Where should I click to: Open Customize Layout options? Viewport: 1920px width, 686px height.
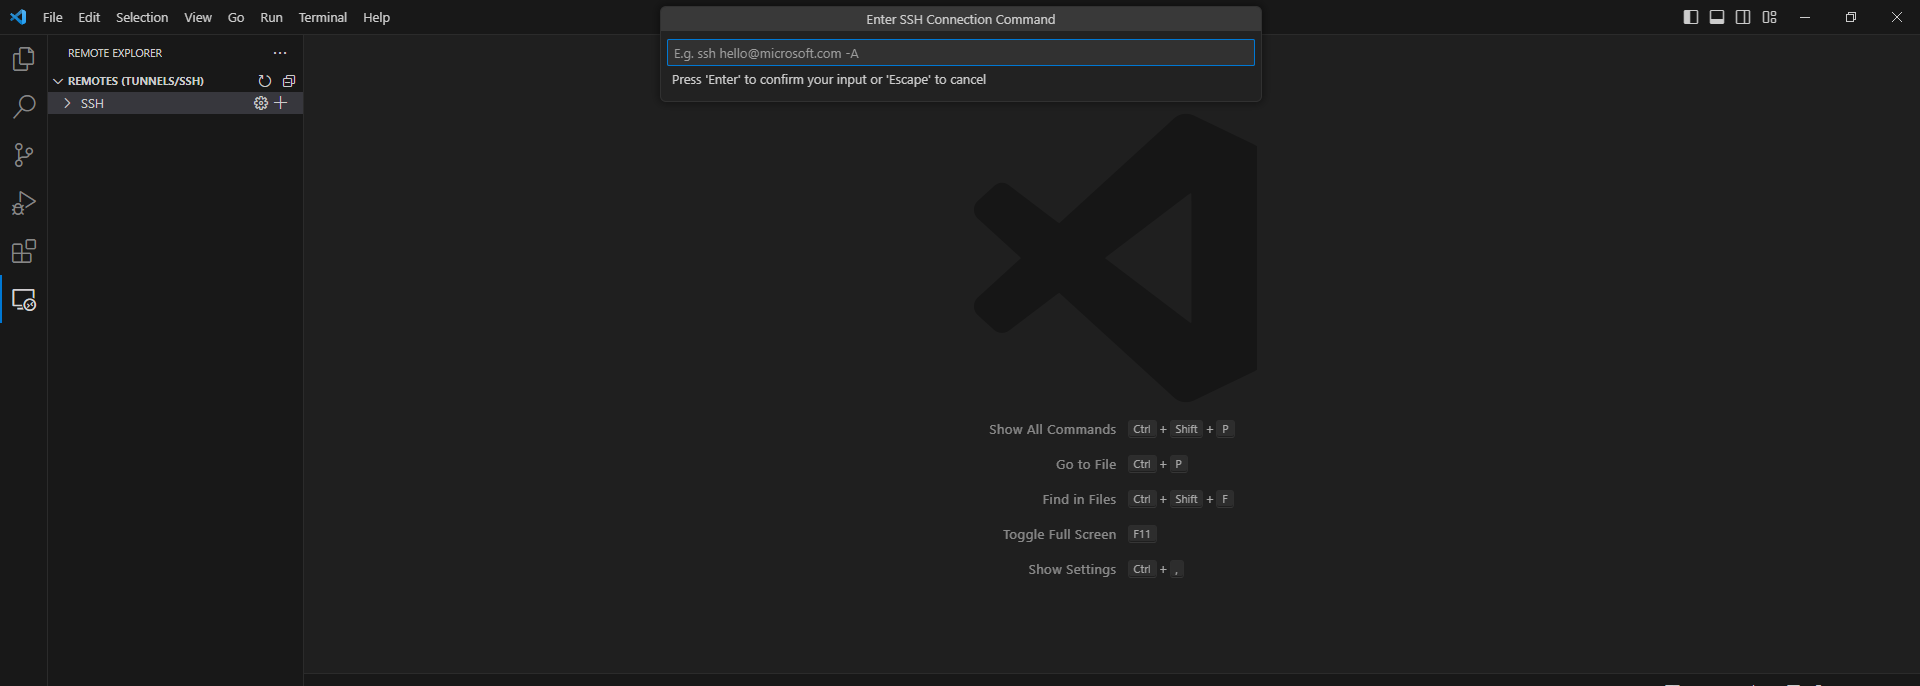coord(1770,17)
